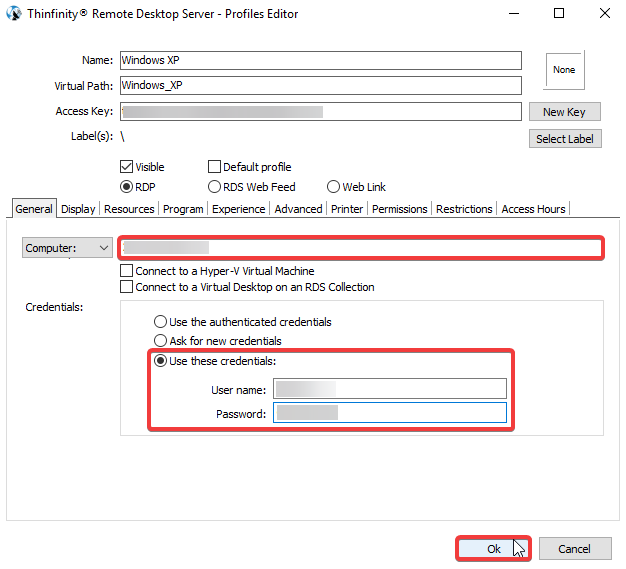This screenshot has width=626, height=569.
Task: Open the Permissions tab
Action: point(400,209)
